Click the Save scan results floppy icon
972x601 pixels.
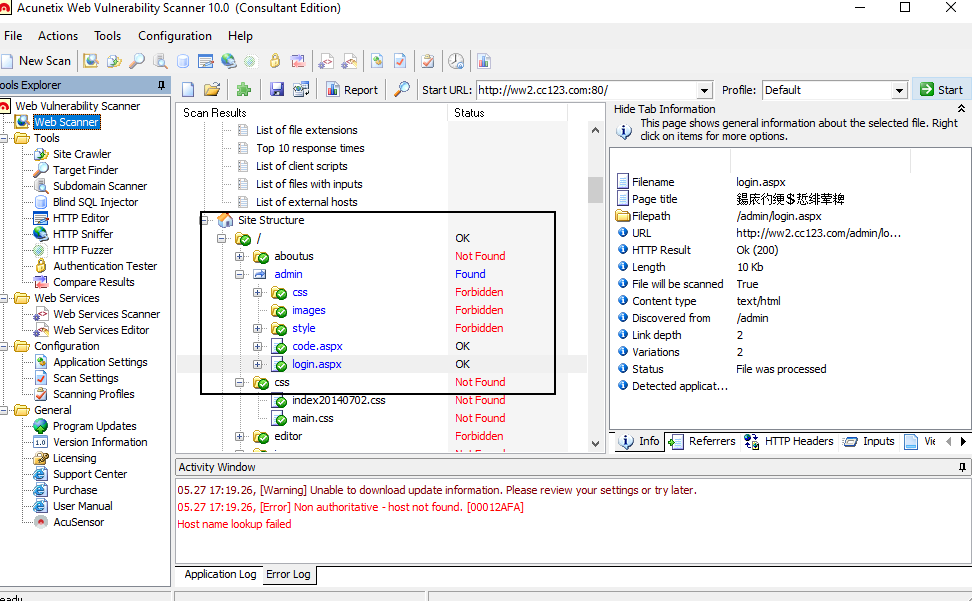pyautogui.click(x=276, y=89)
